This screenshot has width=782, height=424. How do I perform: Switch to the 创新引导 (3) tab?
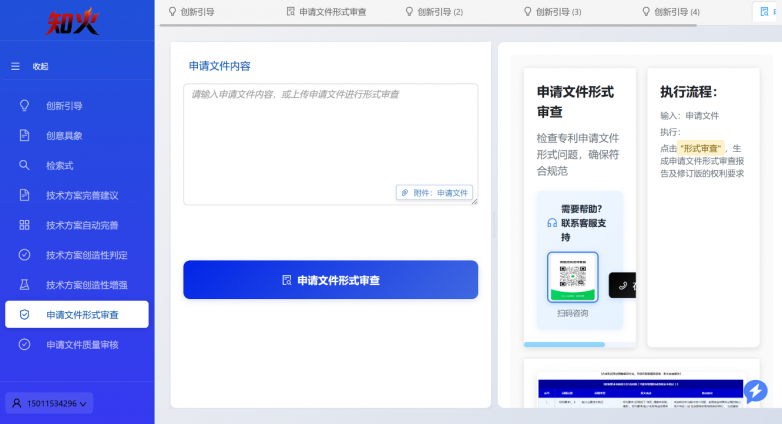coord(556,12)
